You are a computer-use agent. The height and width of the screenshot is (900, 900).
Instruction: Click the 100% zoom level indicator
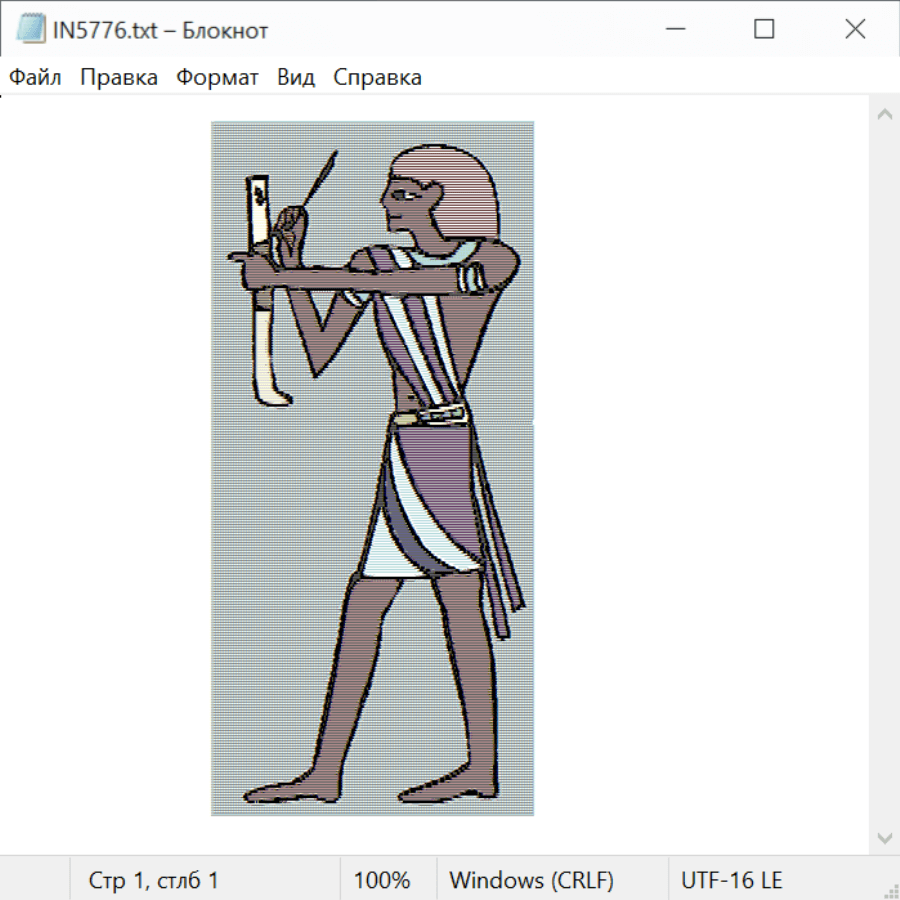click(382, 880)
